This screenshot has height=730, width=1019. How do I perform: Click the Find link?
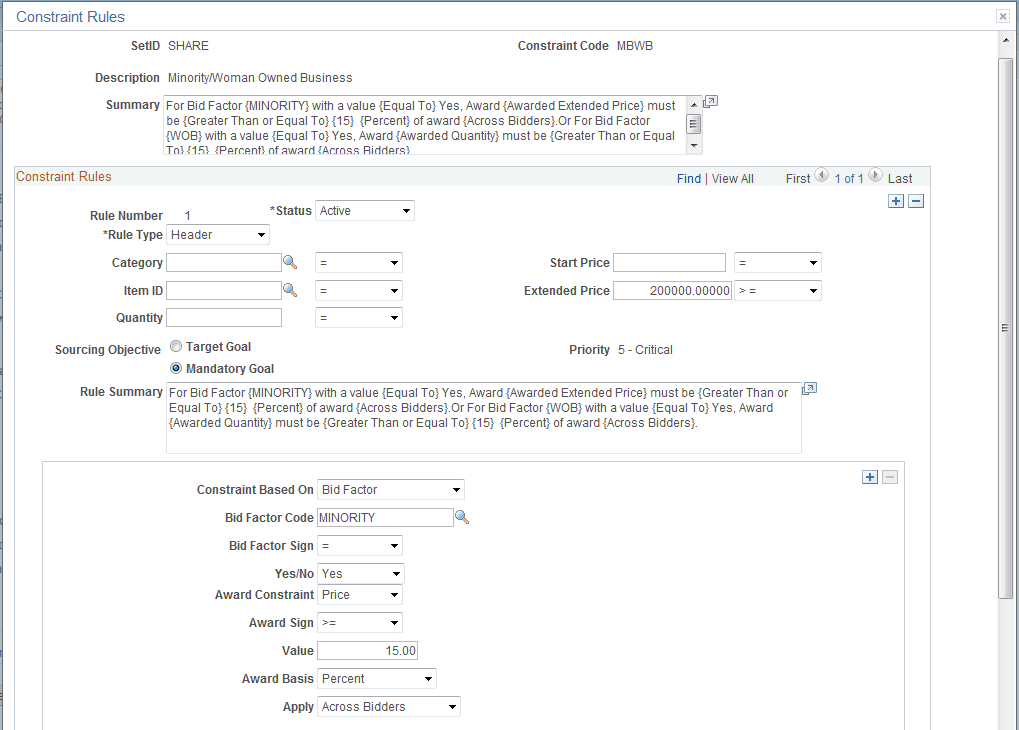(x=688, y=178)
